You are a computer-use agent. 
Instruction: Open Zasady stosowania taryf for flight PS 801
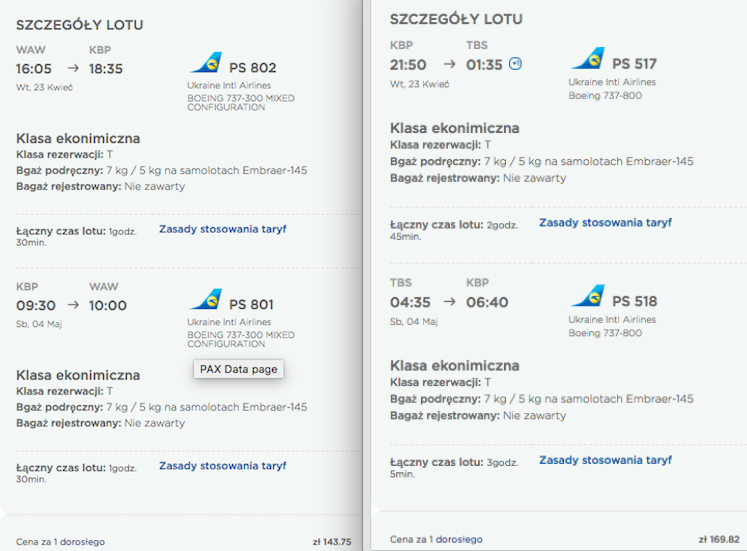pos(222,466)
